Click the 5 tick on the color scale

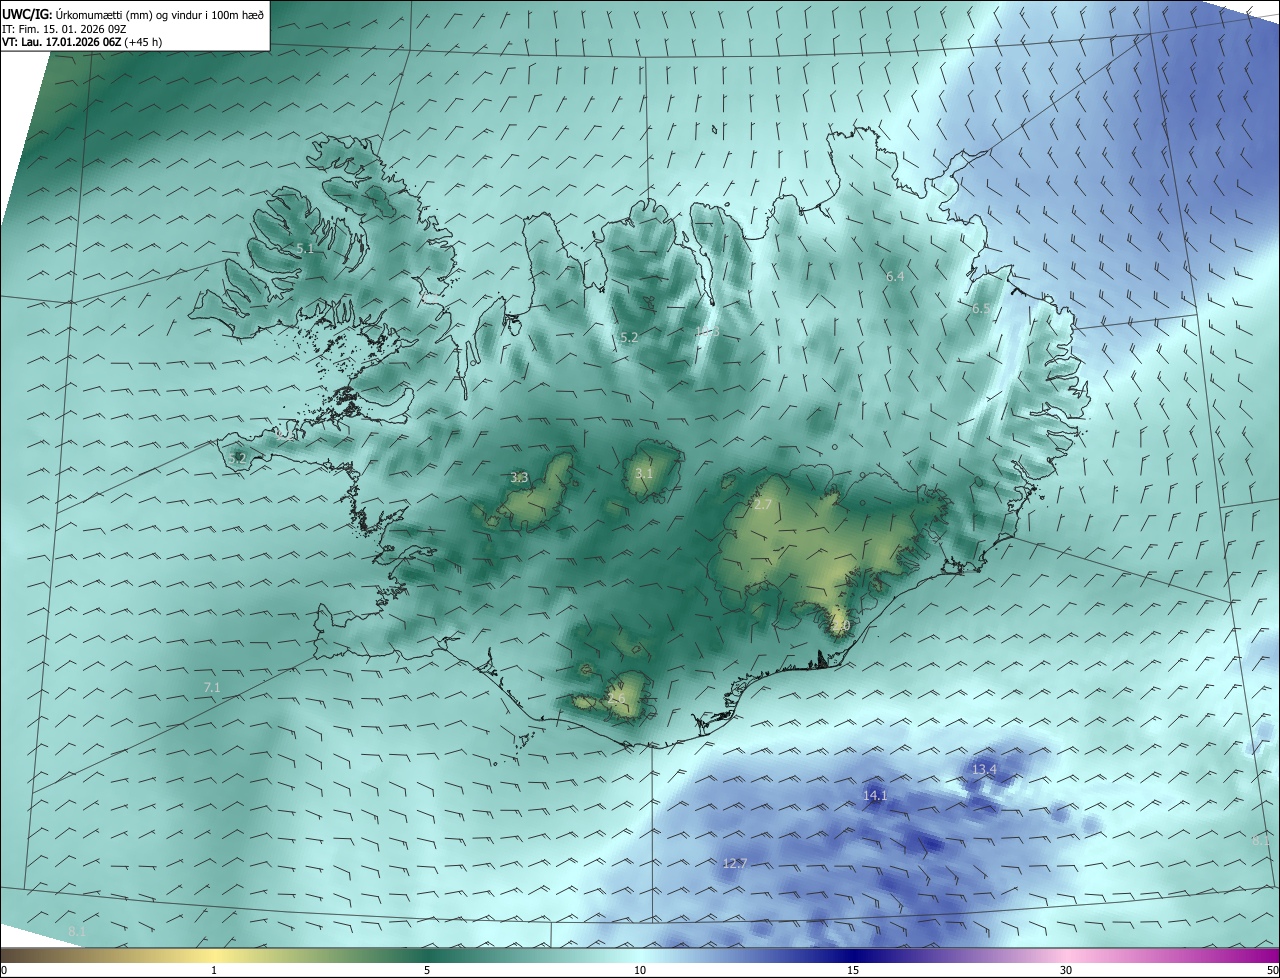pyautogui.click(x=427, y=971)
